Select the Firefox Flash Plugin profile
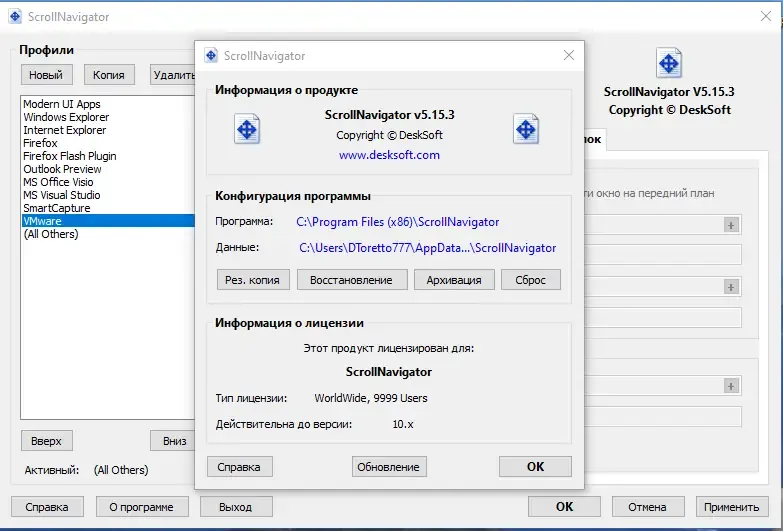This screenshot has height=531, width=783. click(108, 156)
